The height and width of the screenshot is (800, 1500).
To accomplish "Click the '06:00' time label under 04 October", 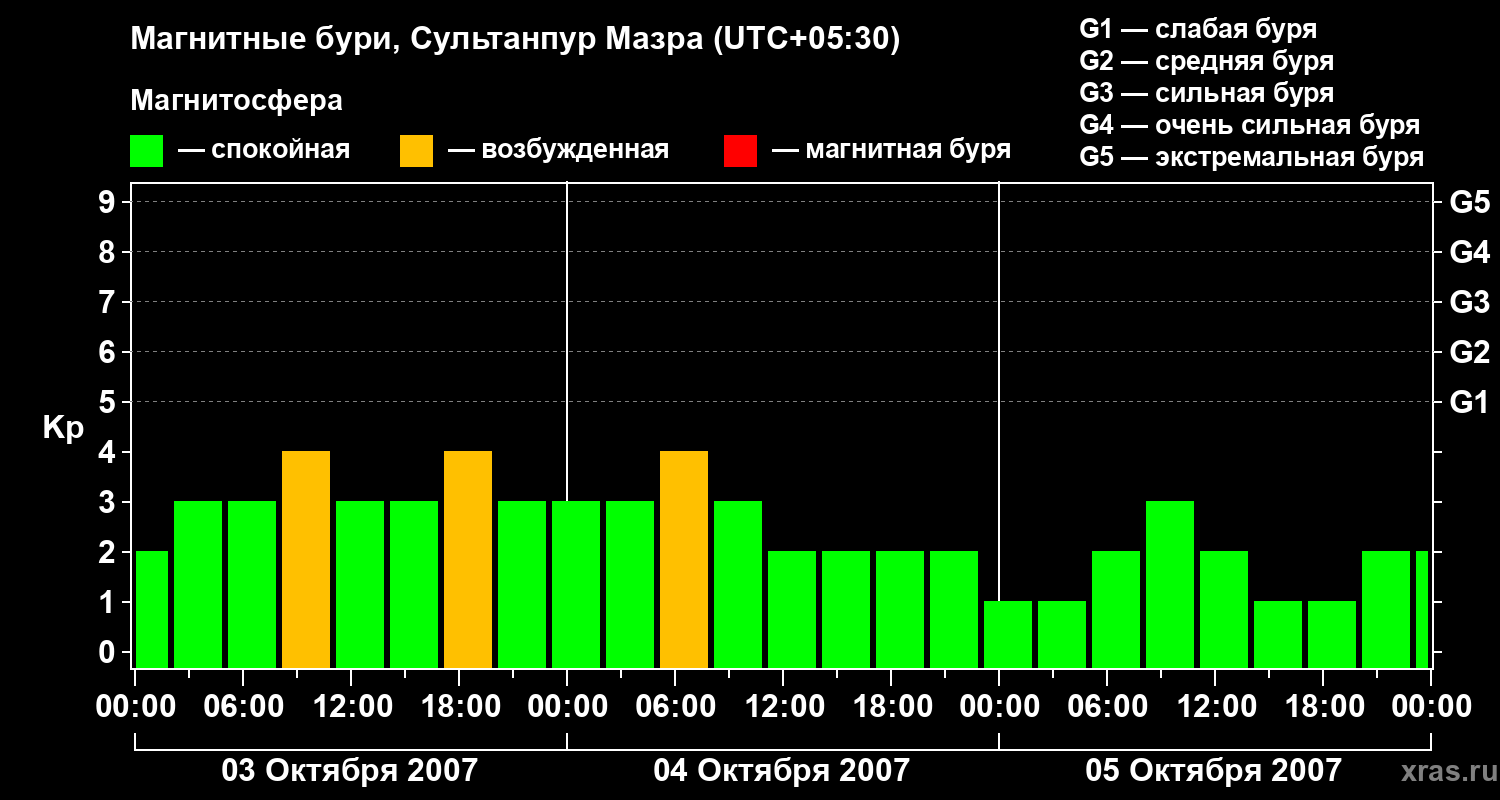I will pyautogui.click(x=675, y=707).
